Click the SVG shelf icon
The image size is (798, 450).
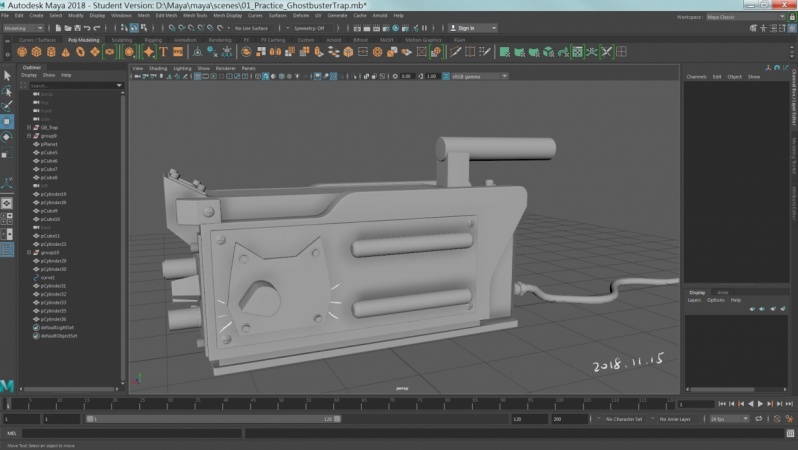(x=178, y=52)
